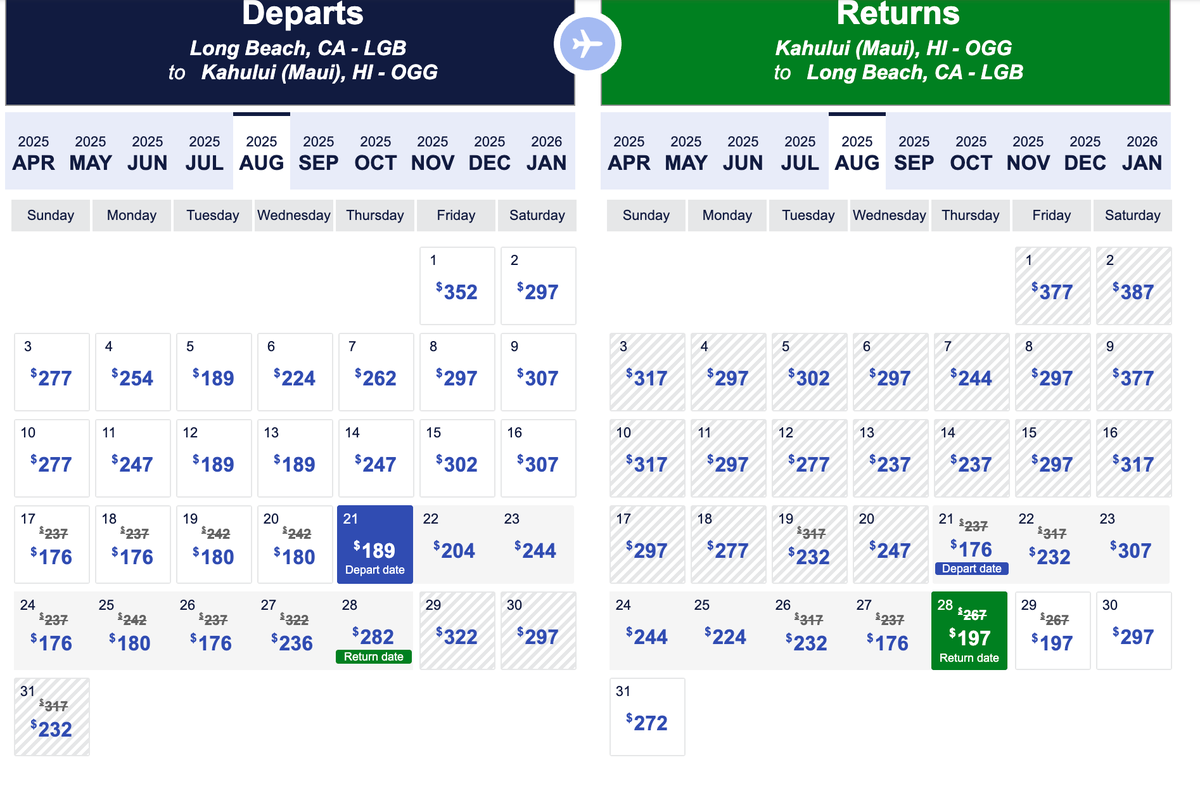Select SEP 2025 tab in Departs calendar
This screenshot has height=800, width=1200.
319,153
